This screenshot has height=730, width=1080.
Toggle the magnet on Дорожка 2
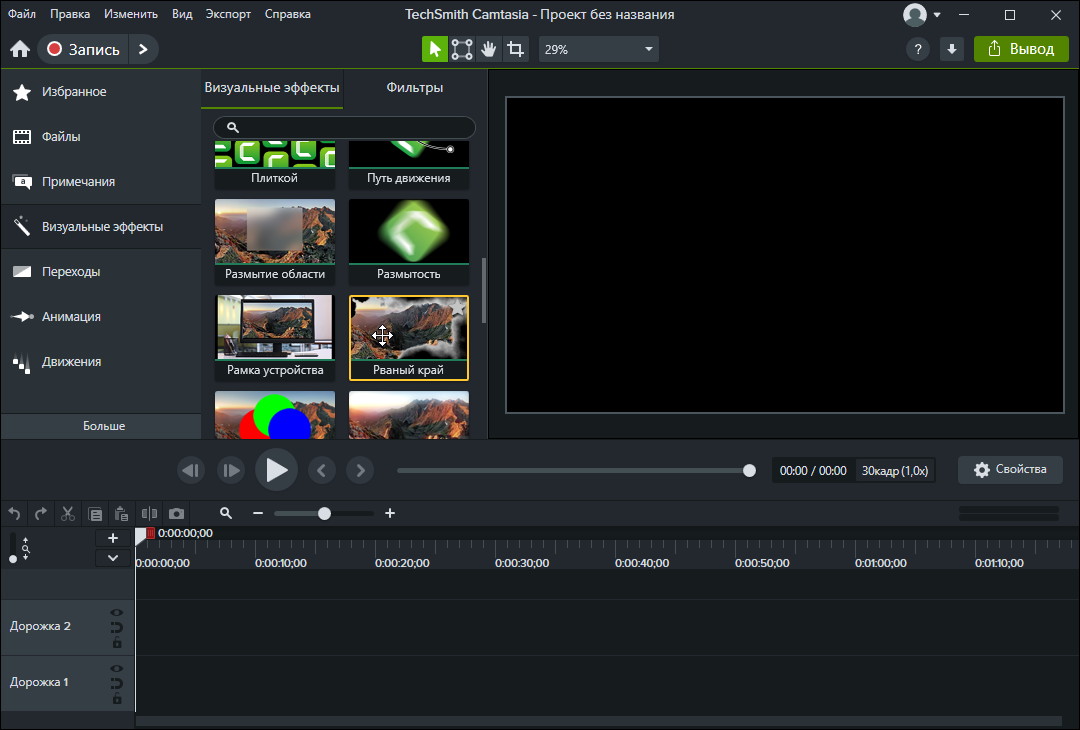pos(116,627)
